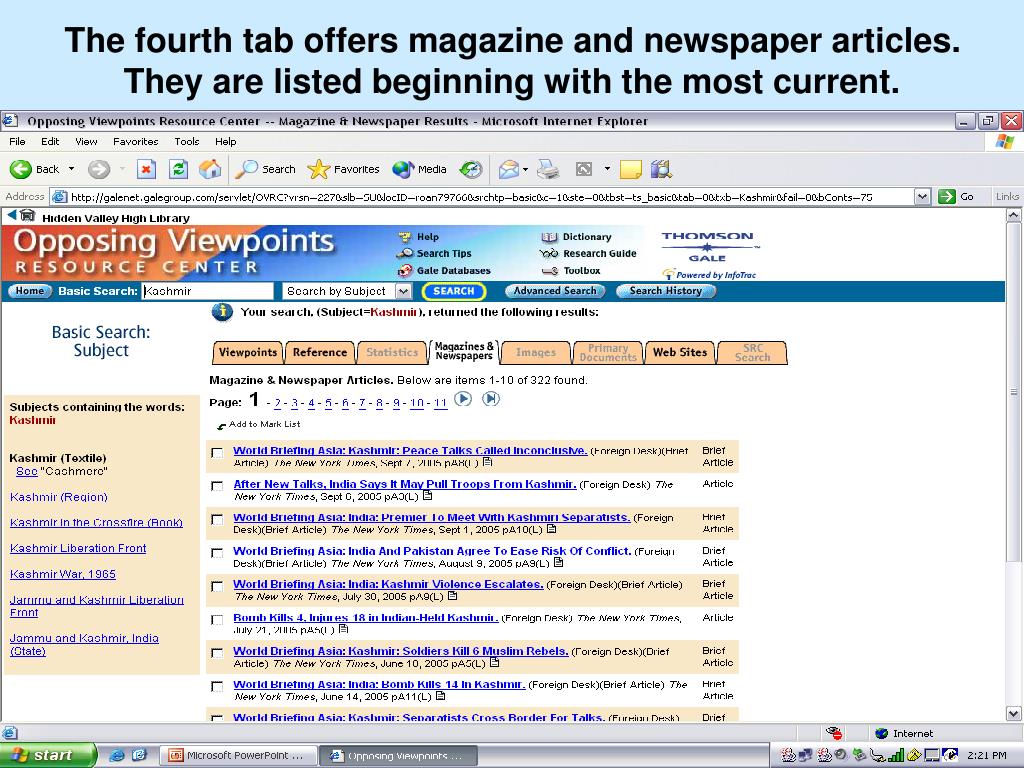Check box for After New Talks article

pyautogui.click(x=217, y=486)
